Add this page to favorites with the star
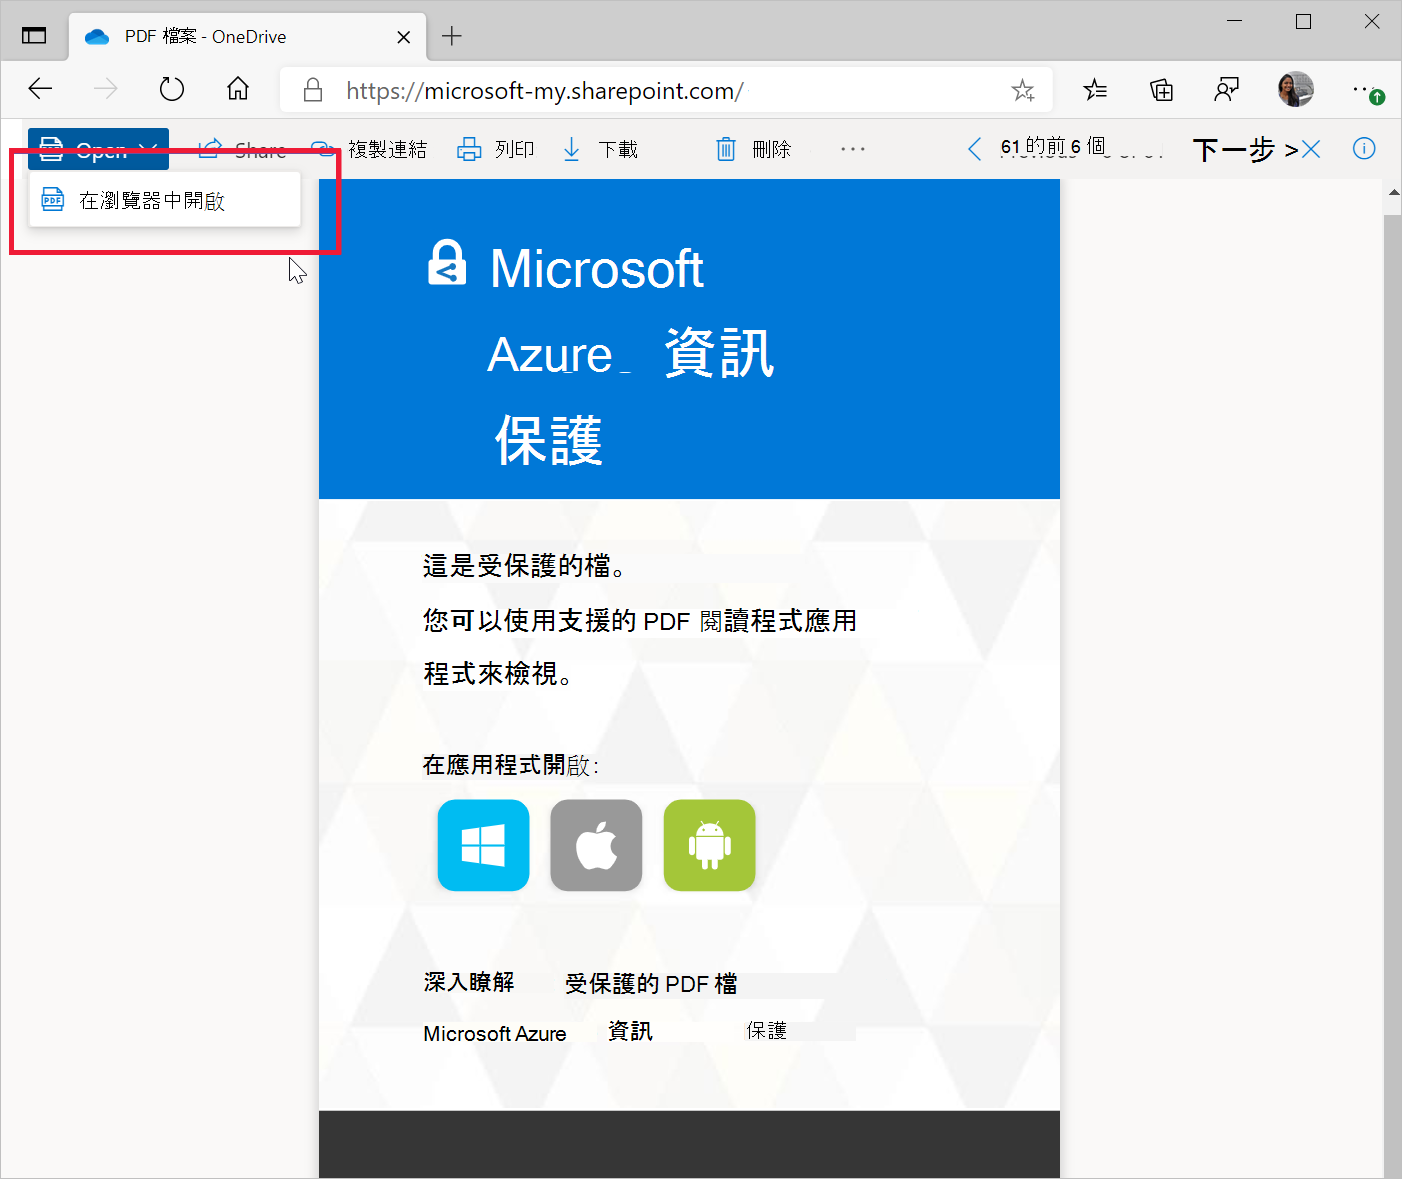Image resolution: width=1402 pixels, height=1179 pixels. pos(1022,90)
